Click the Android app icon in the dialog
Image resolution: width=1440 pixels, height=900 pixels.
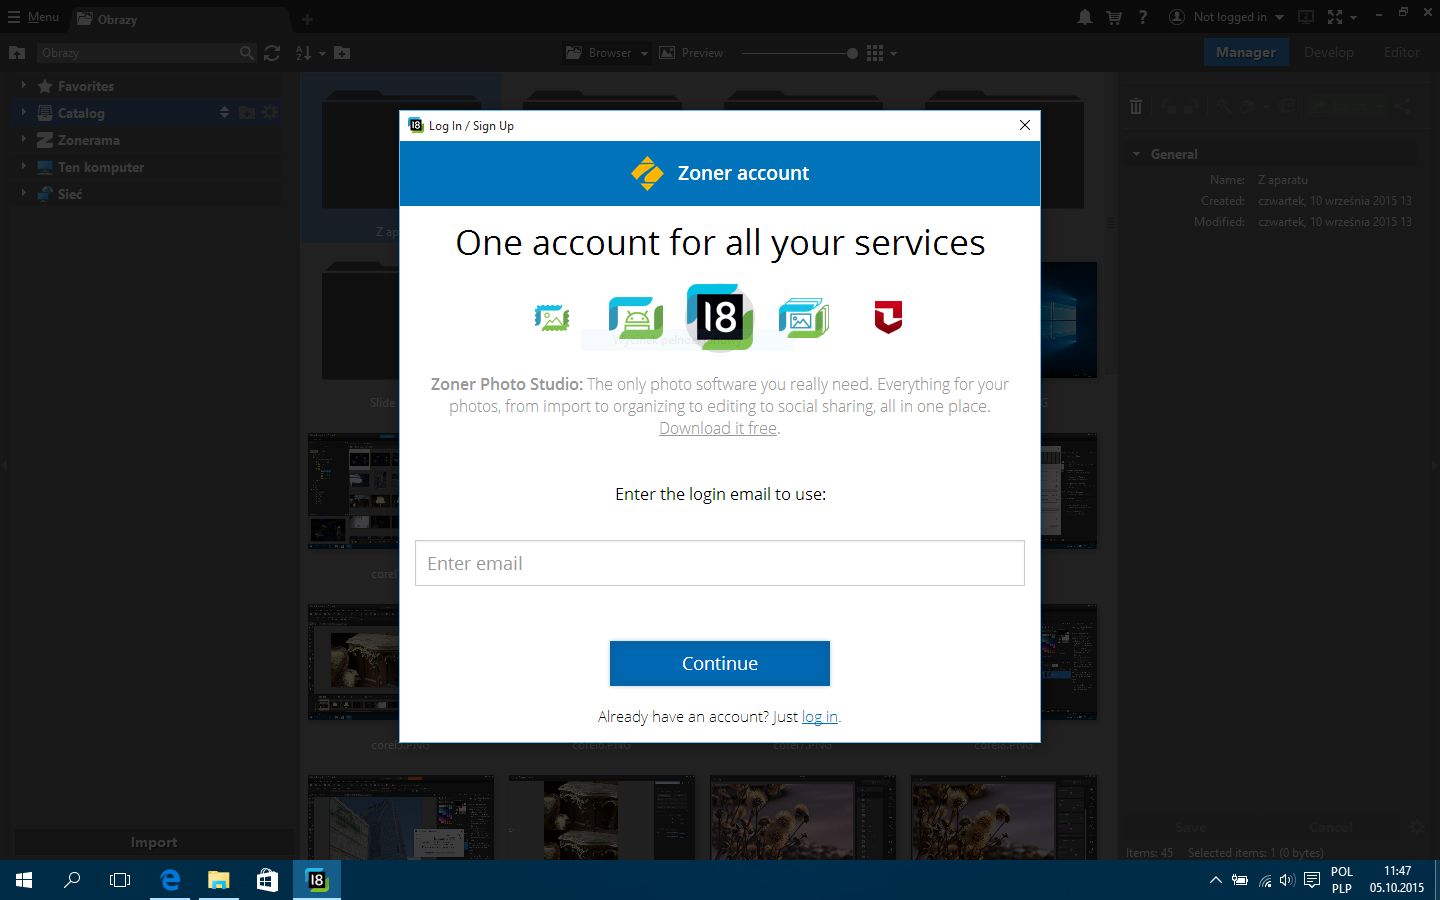636,318
